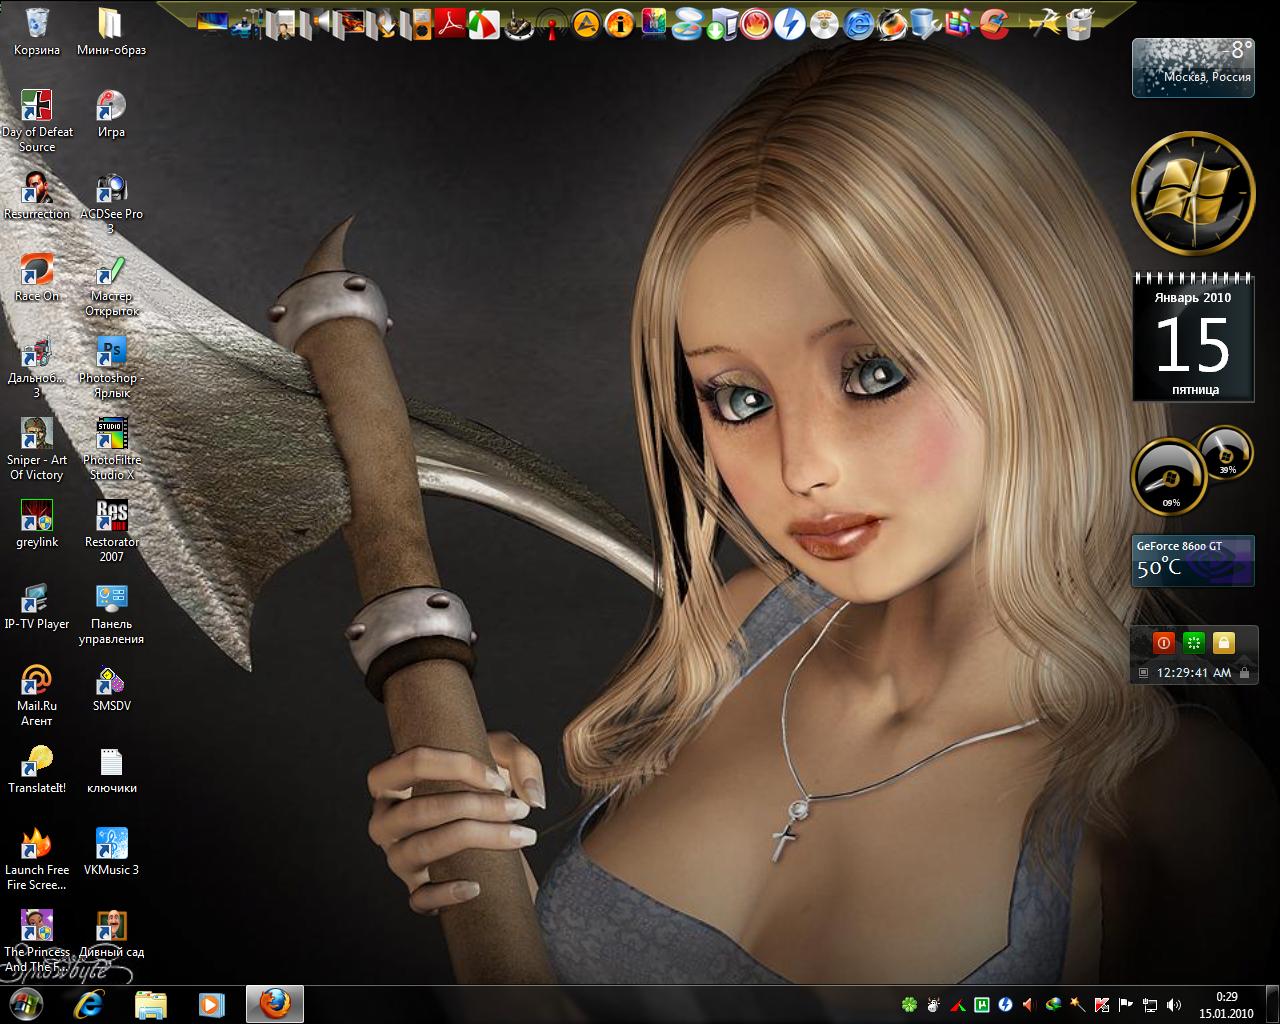1280x1024 pixels.
Task: Open the orange info icon in dock
Action: pyautogui.click(x=619, y=23)
